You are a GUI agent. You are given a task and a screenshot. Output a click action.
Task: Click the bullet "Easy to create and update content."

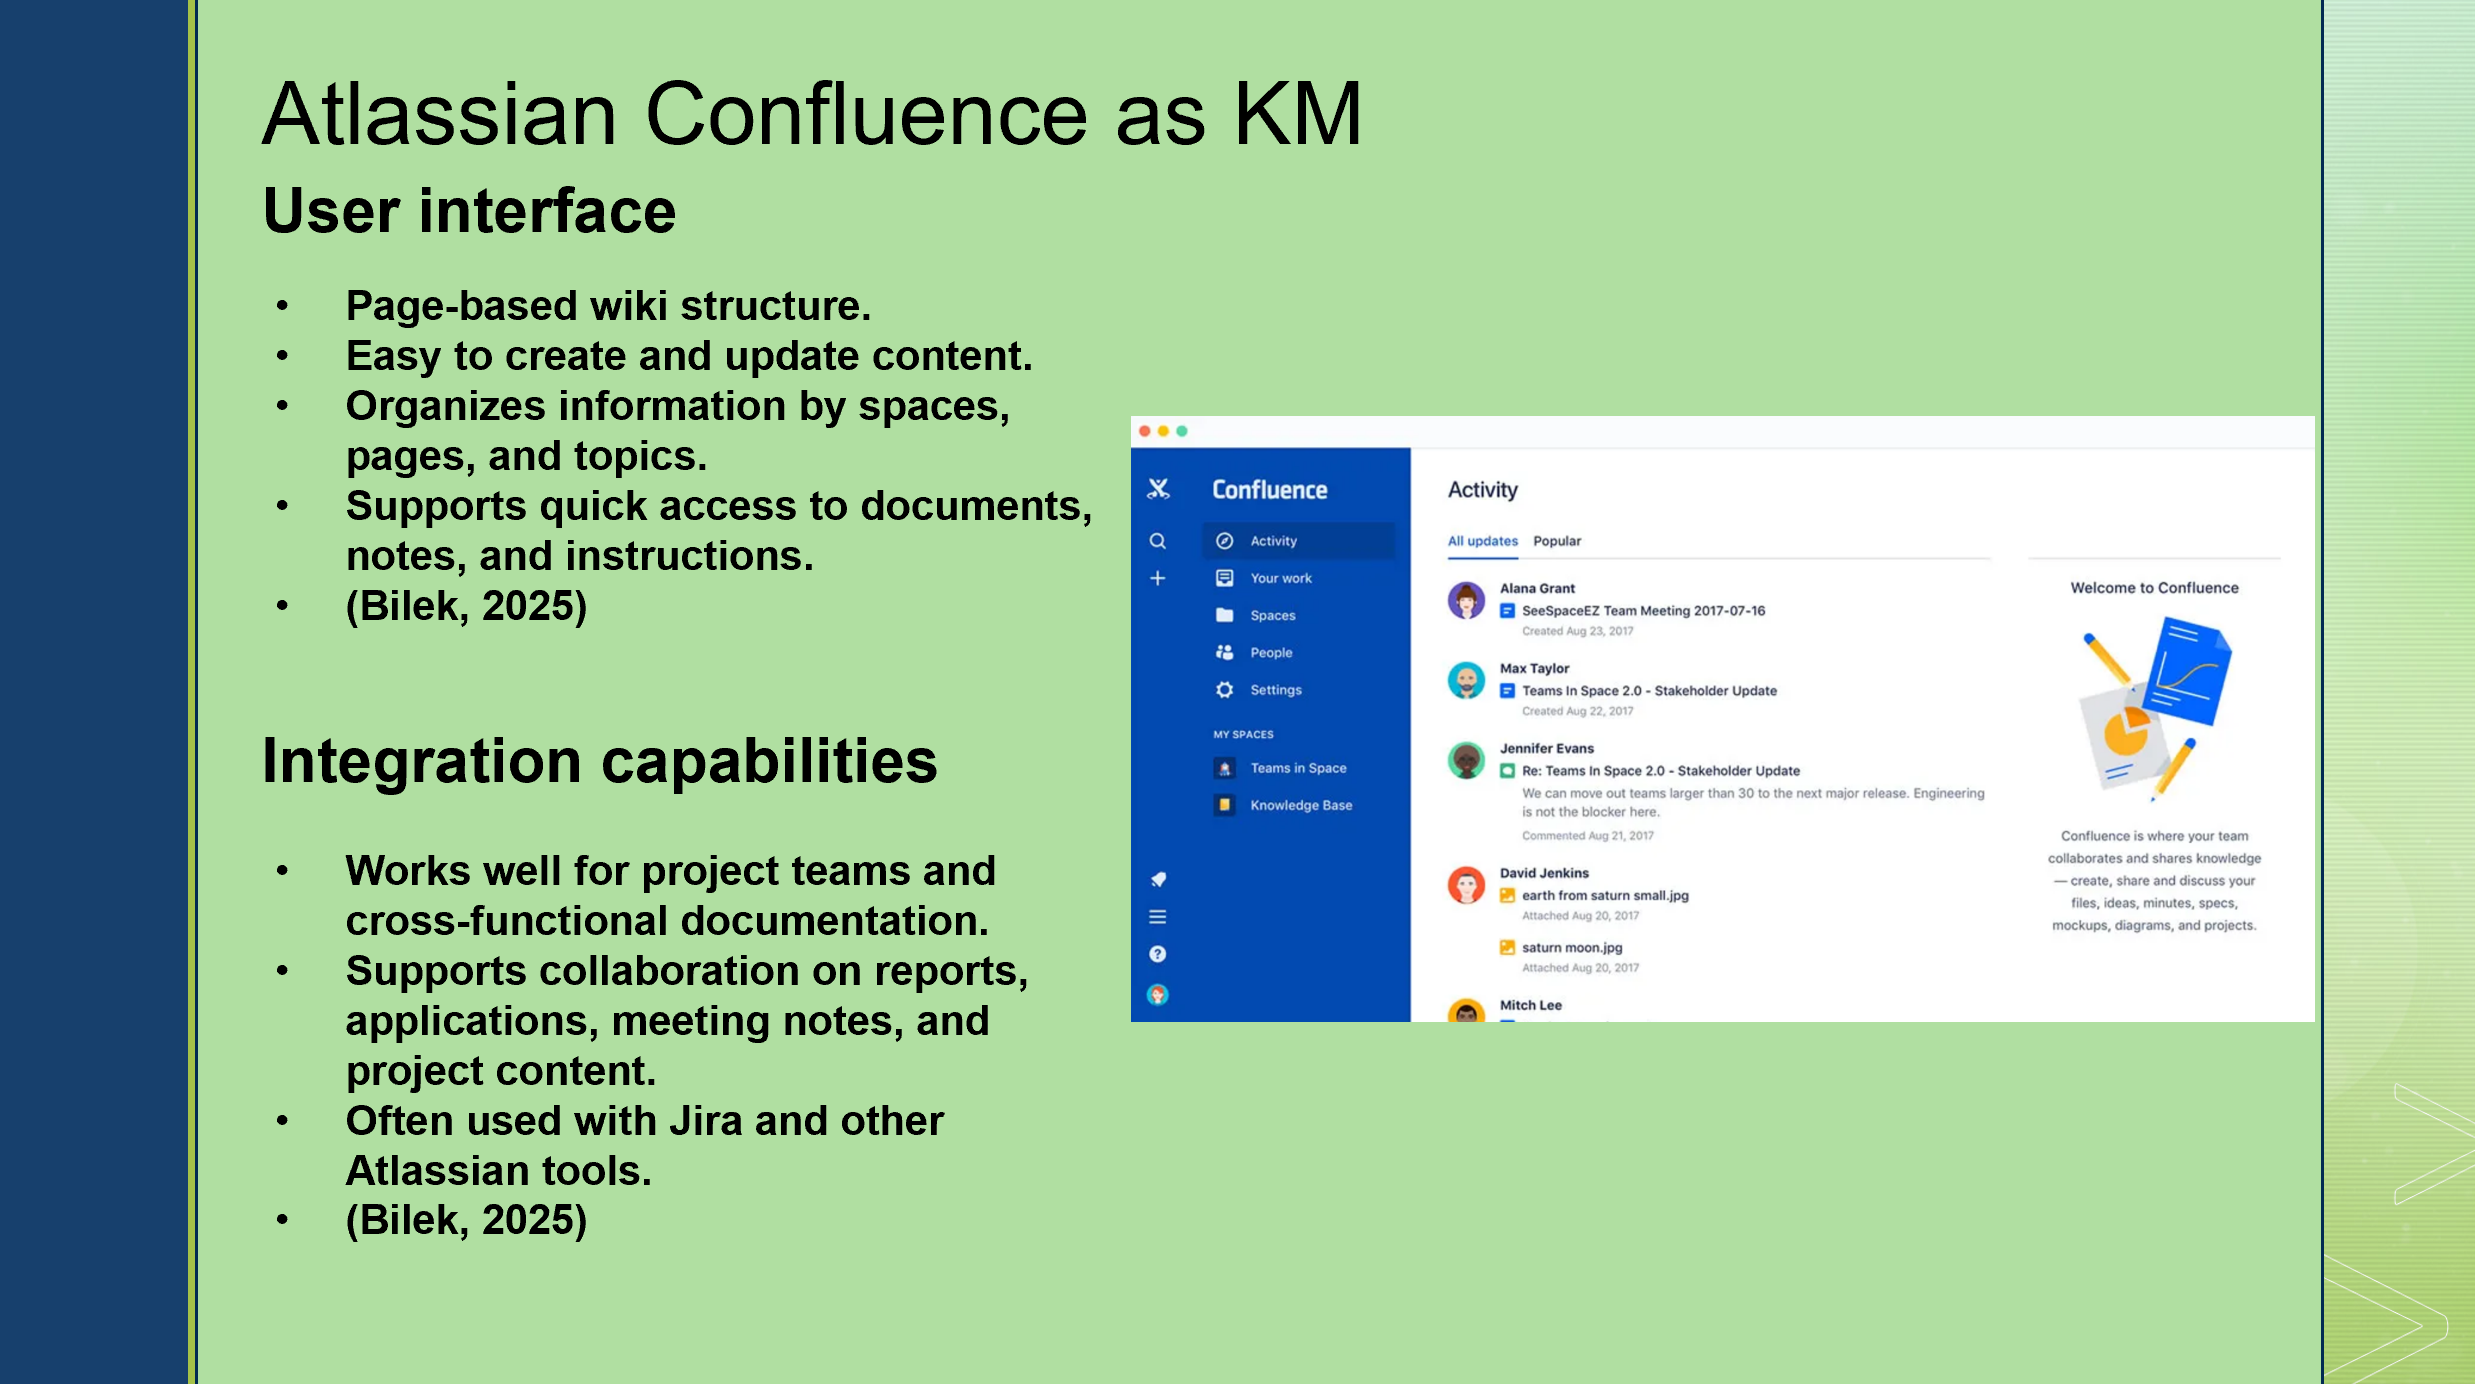tap(689, 356)
